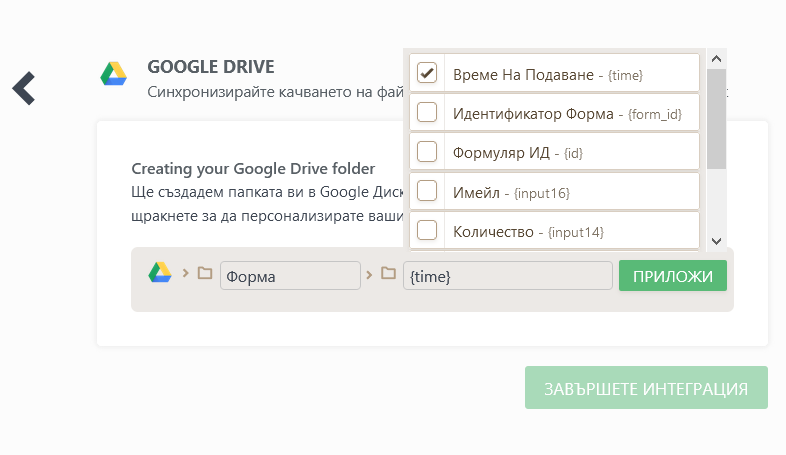Focus the Форма folder name field
Viewport: 786px width, 455px height.
point(290,276)
